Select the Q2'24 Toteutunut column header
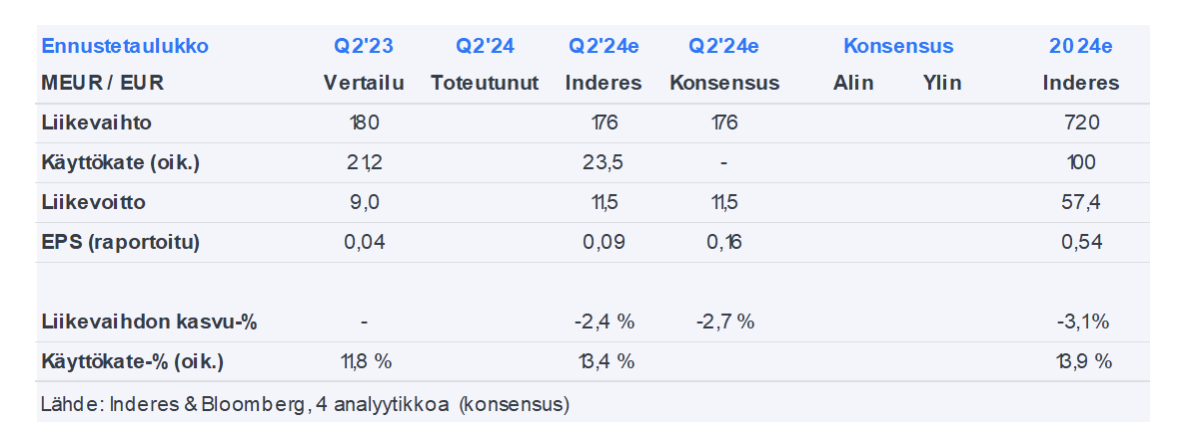 [x=485, y=46]
